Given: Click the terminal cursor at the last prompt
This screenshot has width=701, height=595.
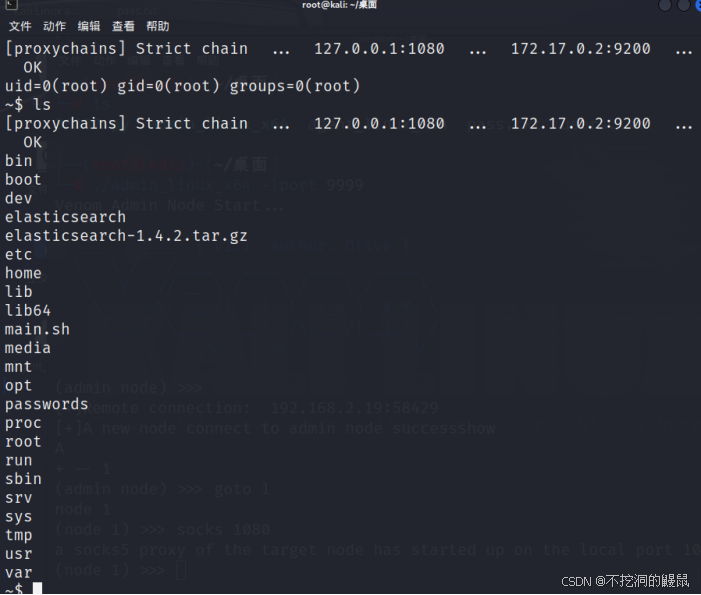Looking at the screenshot, I should [x=38, y=589].
